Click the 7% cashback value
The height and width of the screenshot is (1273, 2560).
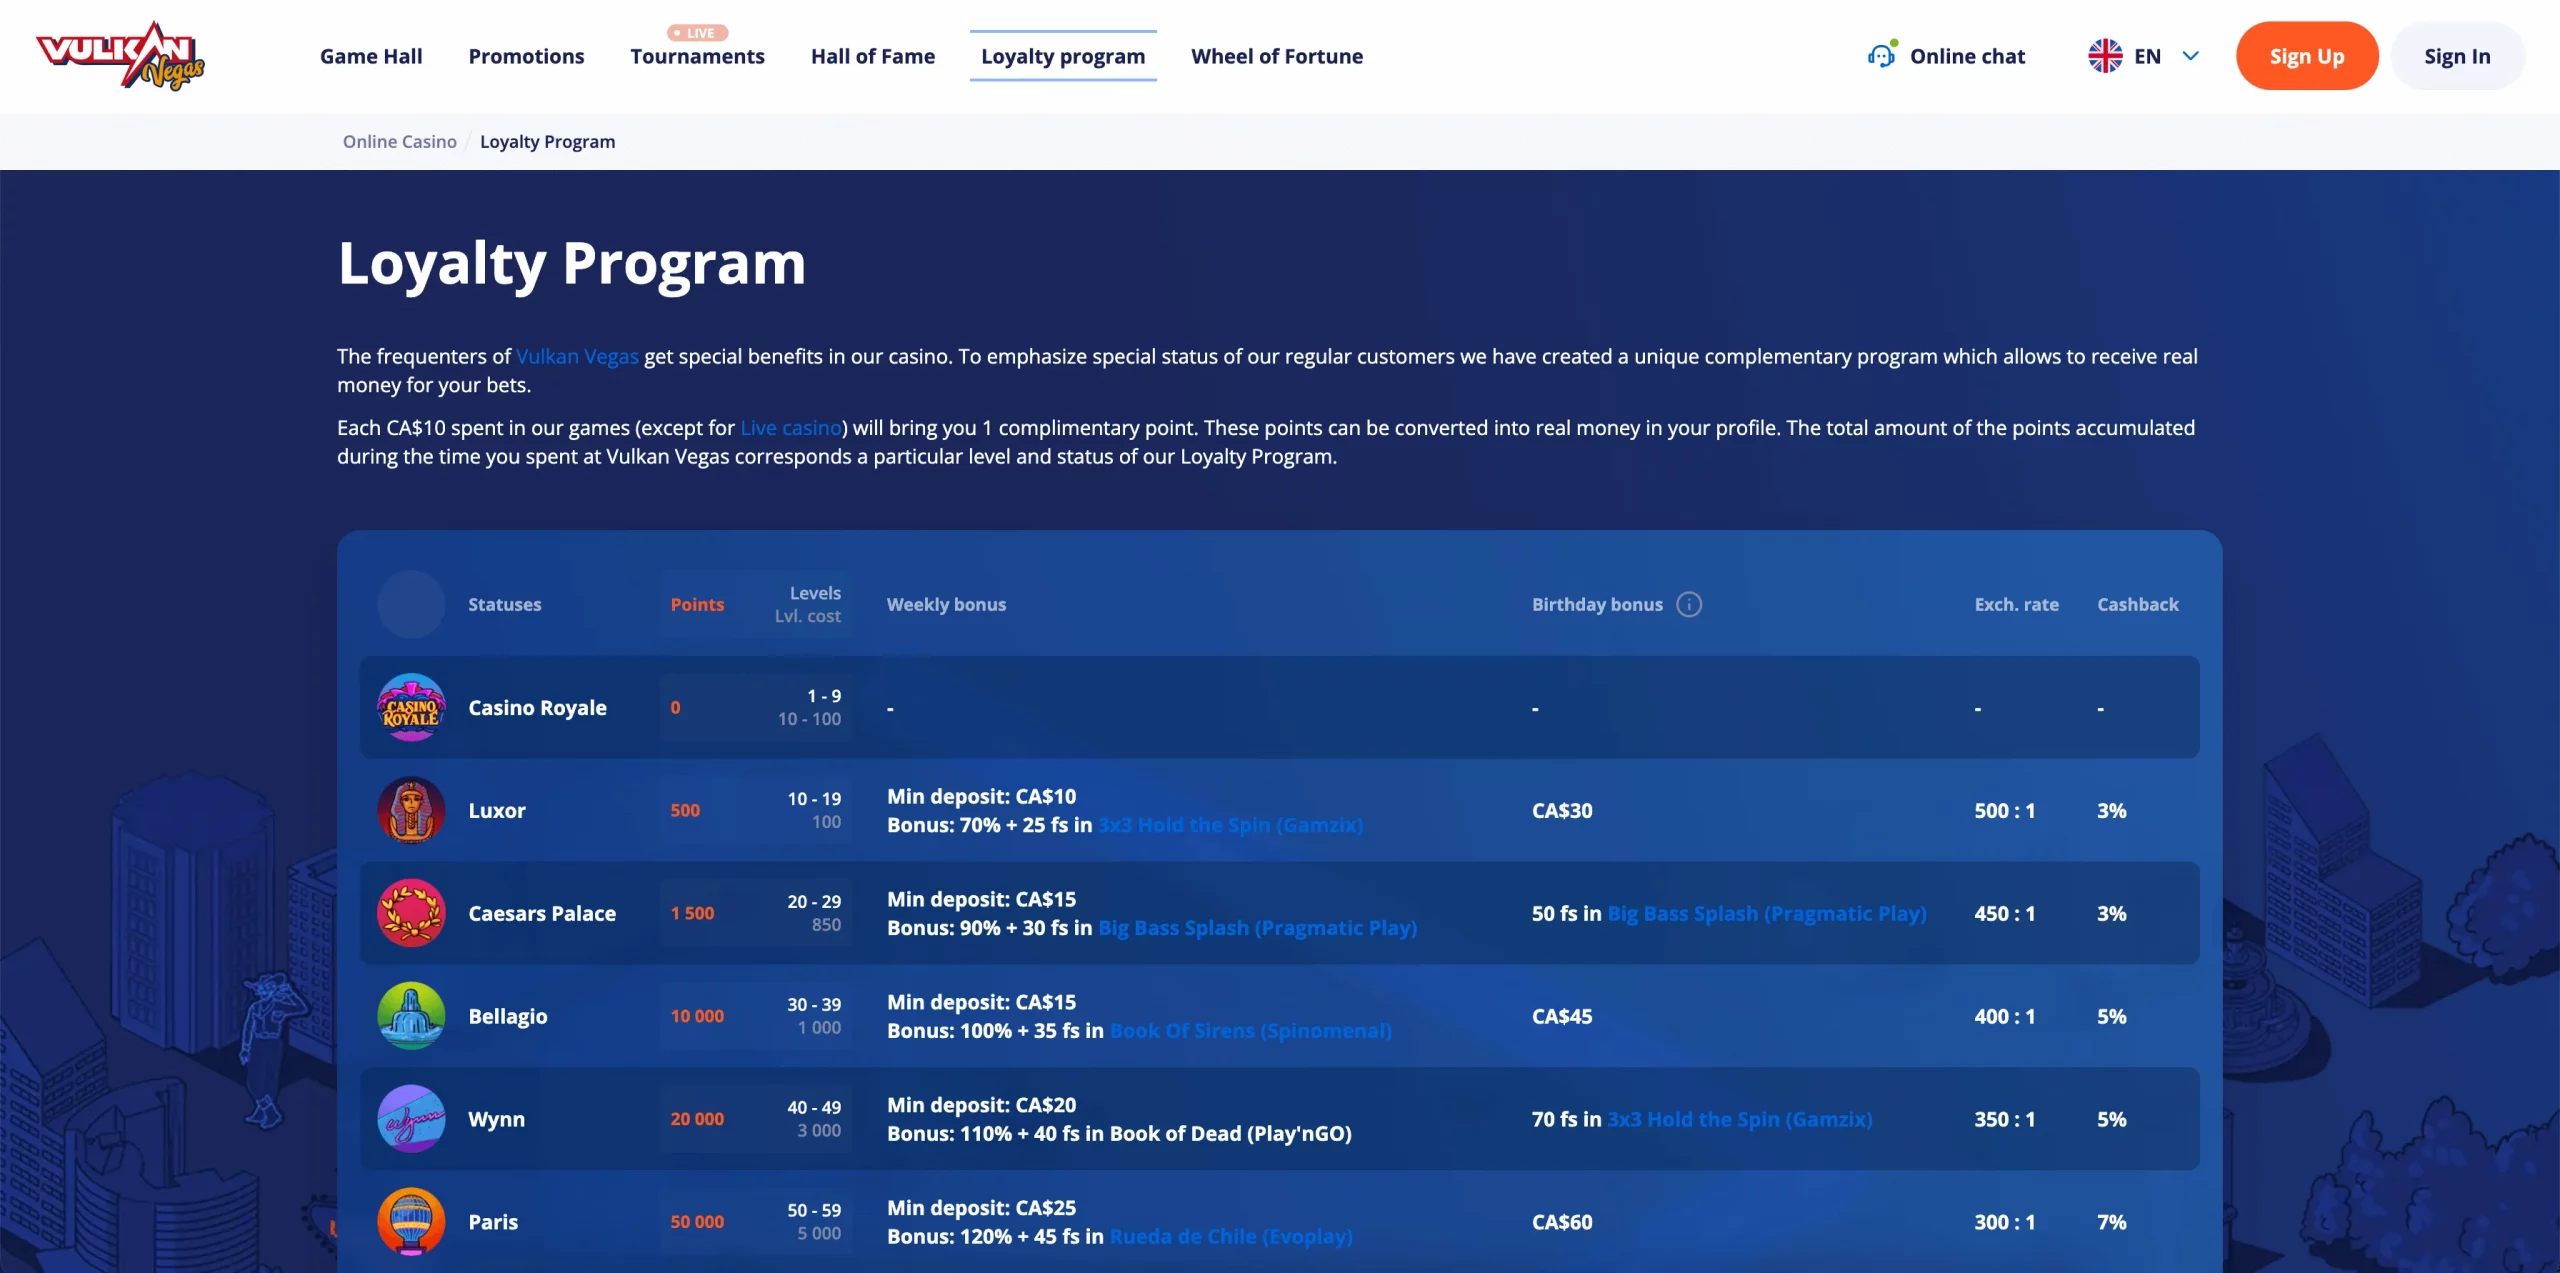point(2112,1222)
